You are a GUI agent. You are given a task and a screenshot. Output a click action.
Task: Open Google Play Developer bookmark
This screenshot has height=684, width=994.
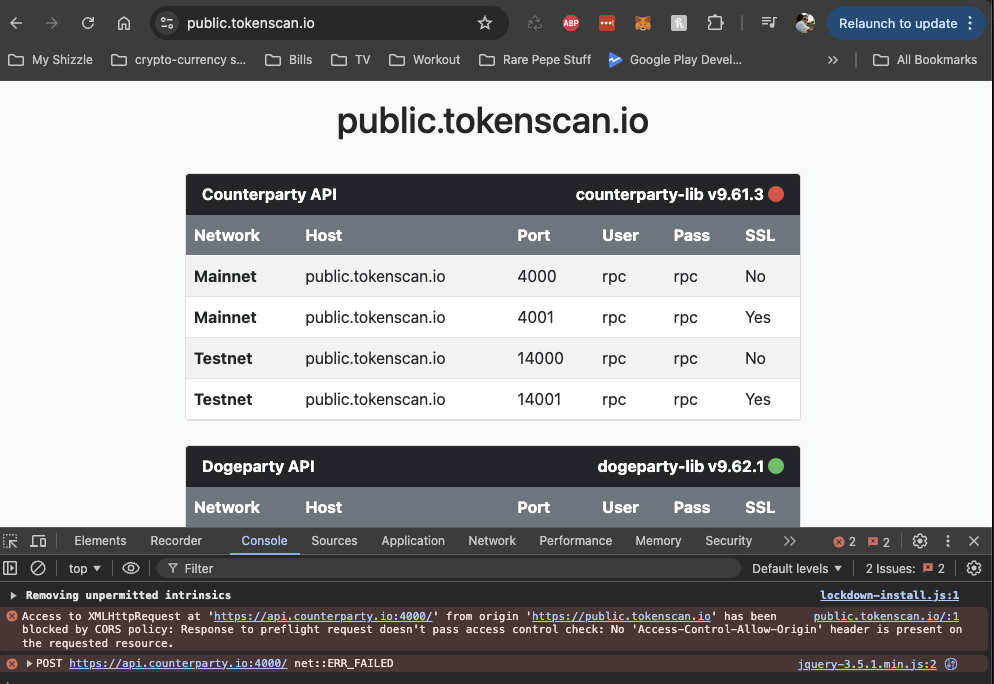click(x=675, y=60)
